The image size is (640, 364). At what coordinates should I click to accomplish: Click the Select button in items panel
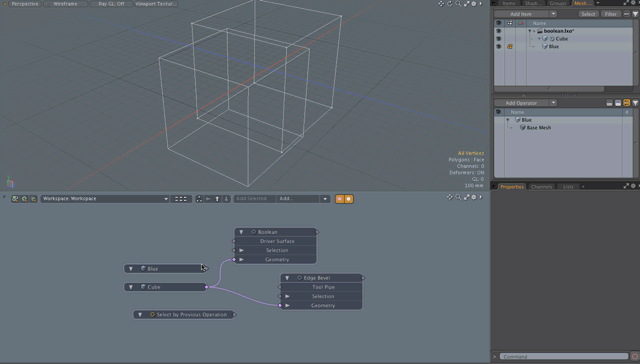coord(588,14)
